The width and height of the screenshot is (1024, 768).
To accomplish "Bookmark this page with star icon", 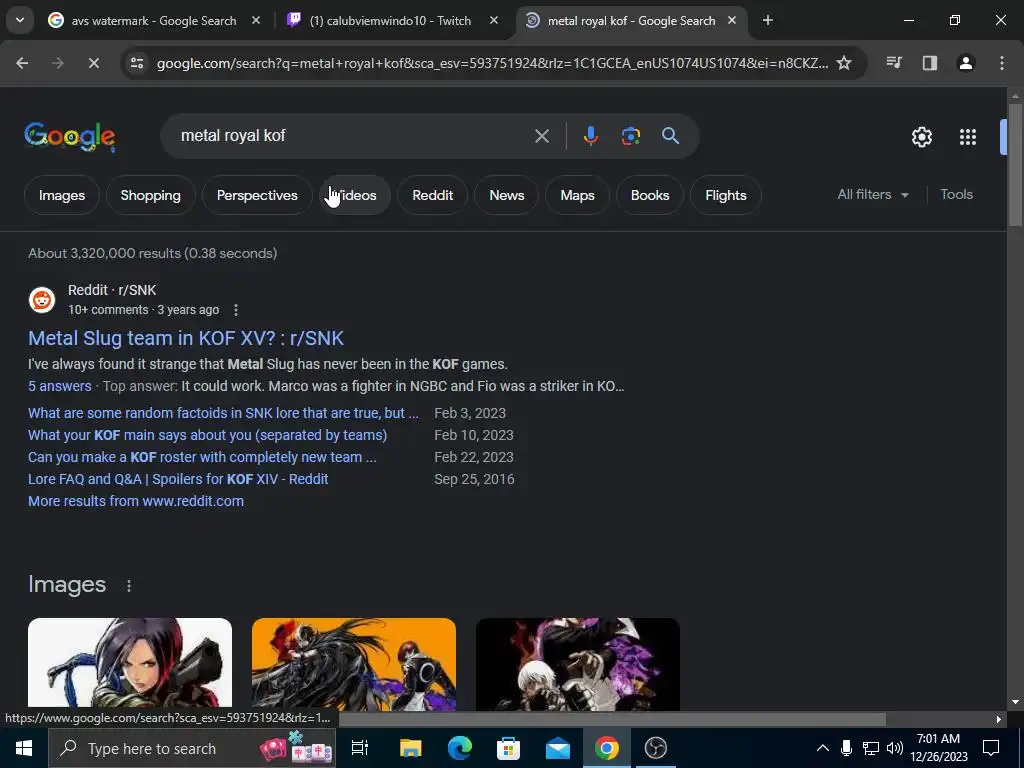I will click(x=844, y=63).
